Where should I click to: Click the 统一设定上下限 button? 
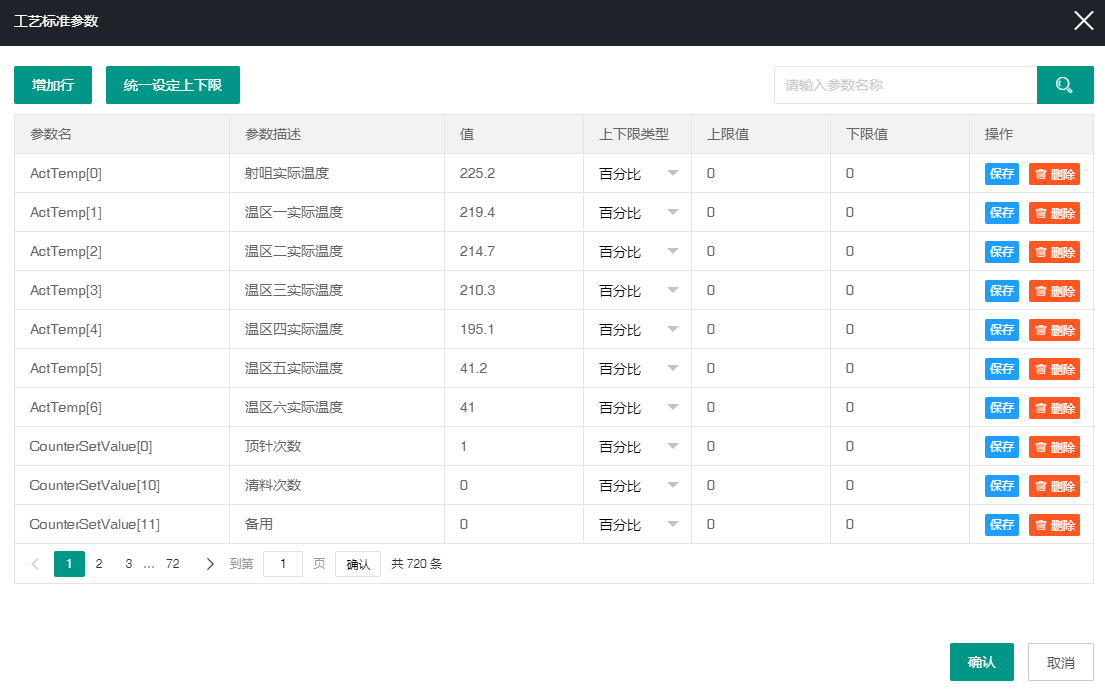tap(172, 85)
